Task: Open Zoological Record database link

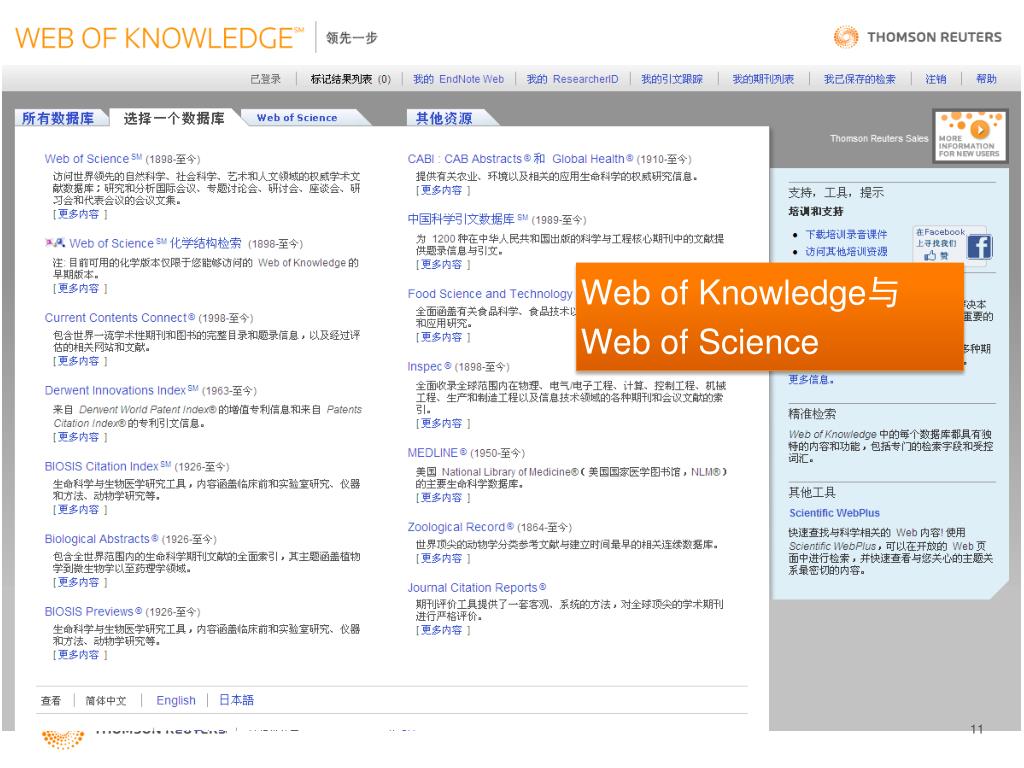Action: (460, 527)
